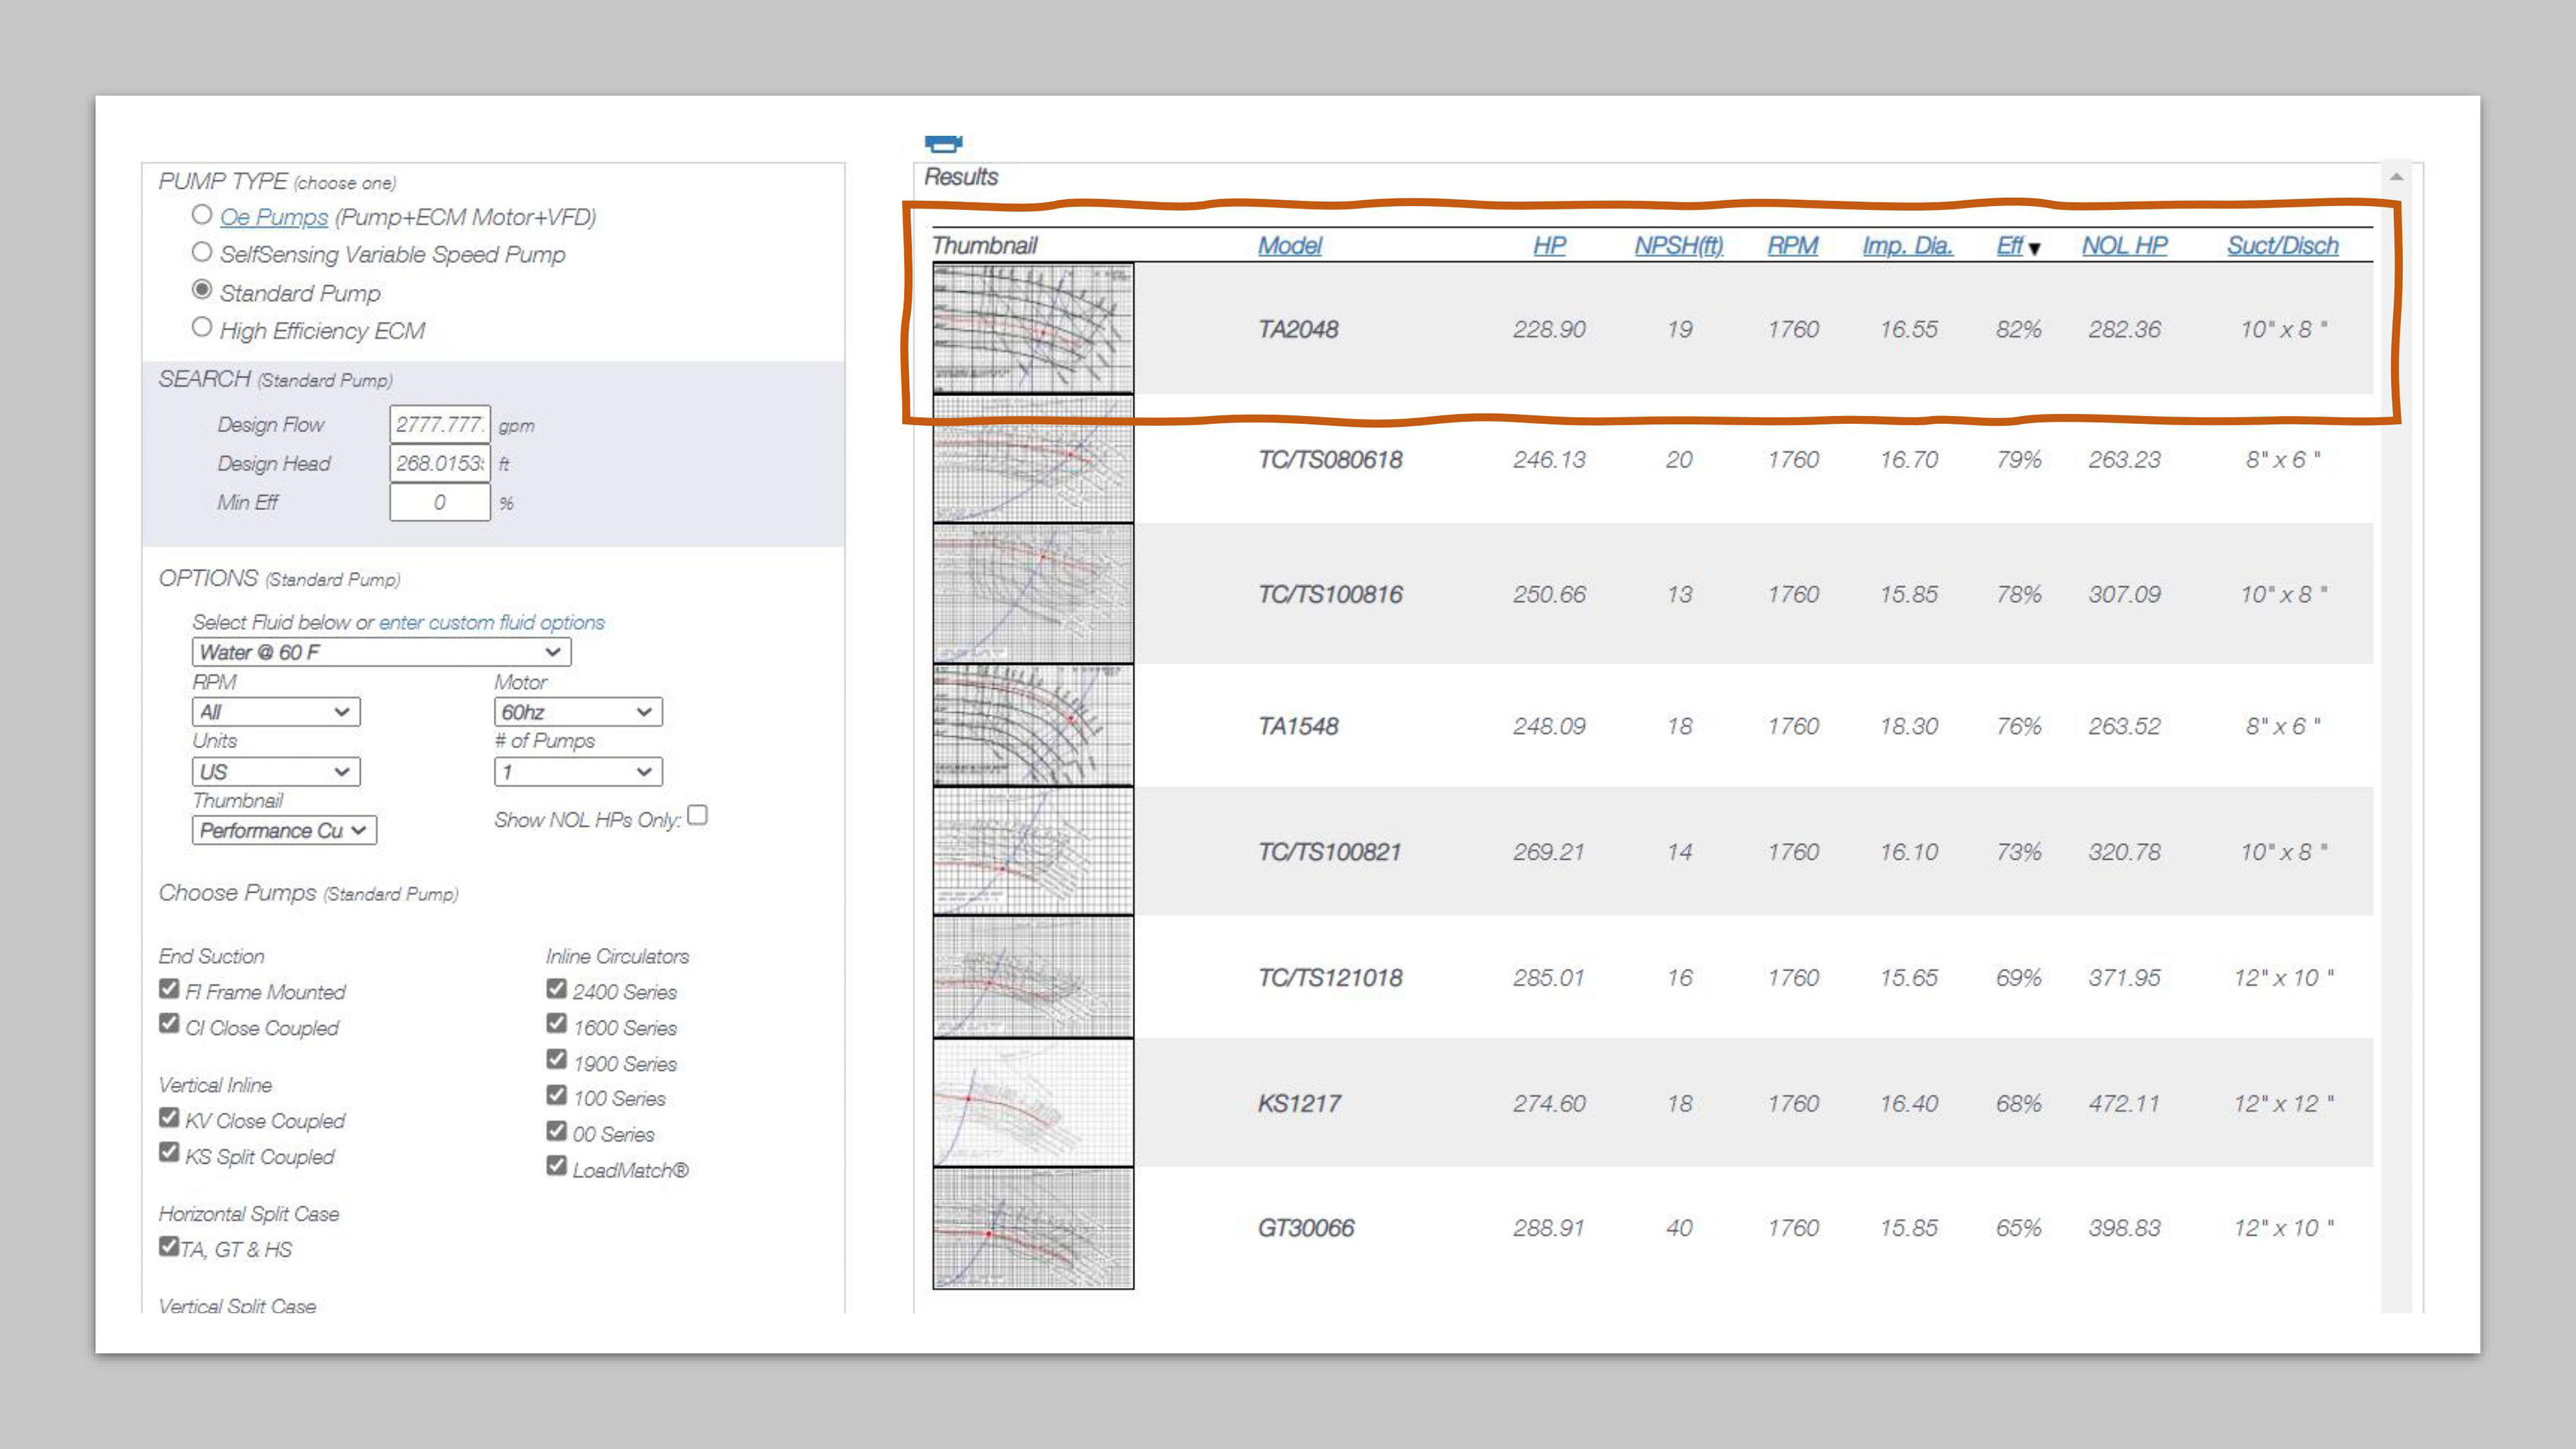Click the GT30066 curve thumbnail
Viewport: 2576px width, 1449px height.
[1032, 1228]
